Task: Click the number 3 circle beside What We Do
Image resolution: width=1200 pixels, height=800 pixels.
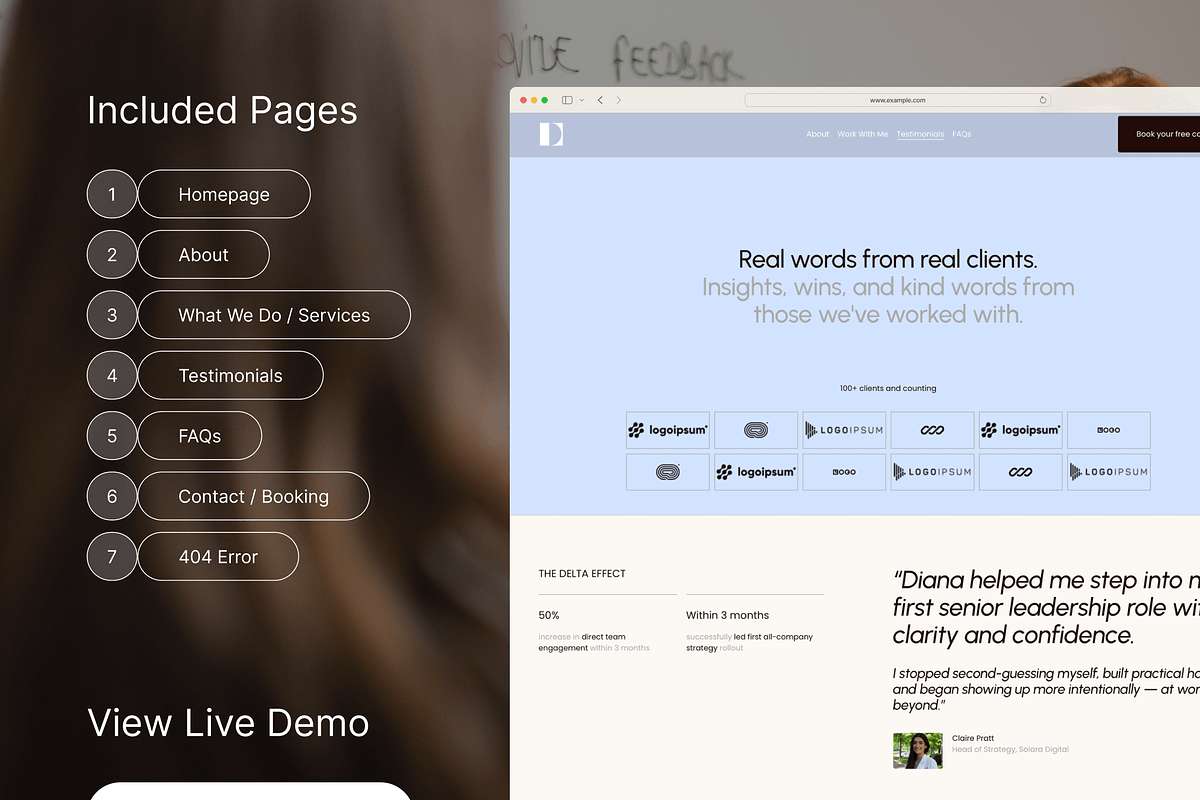Action: (x=112, y=315)
